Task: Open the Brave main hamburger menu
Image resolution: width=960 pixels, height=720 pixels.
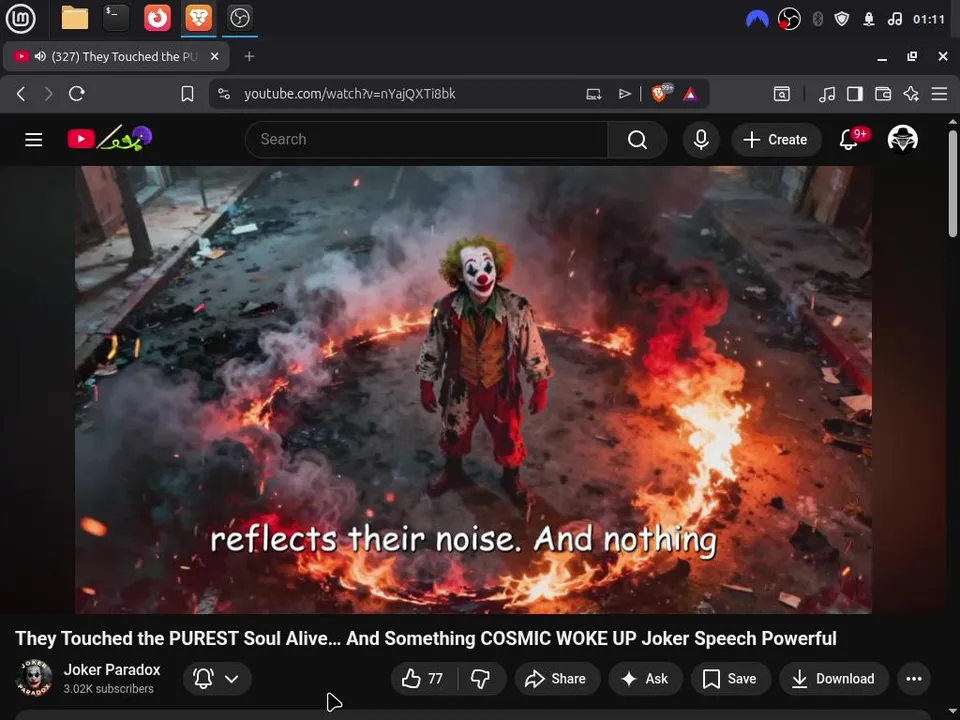Action: coord(939,94)
